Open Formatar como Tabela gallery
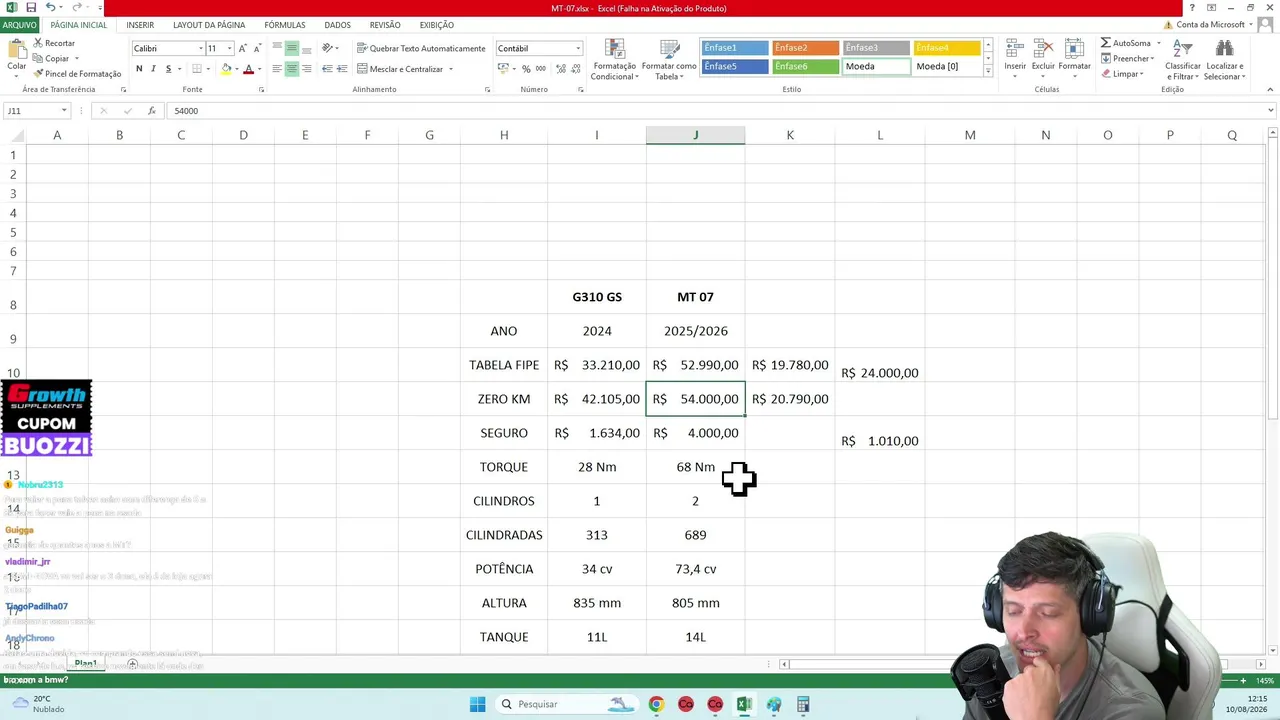The width and height of the screenshot is (1280, 720). pyautogui.click(x=669, y=60)
